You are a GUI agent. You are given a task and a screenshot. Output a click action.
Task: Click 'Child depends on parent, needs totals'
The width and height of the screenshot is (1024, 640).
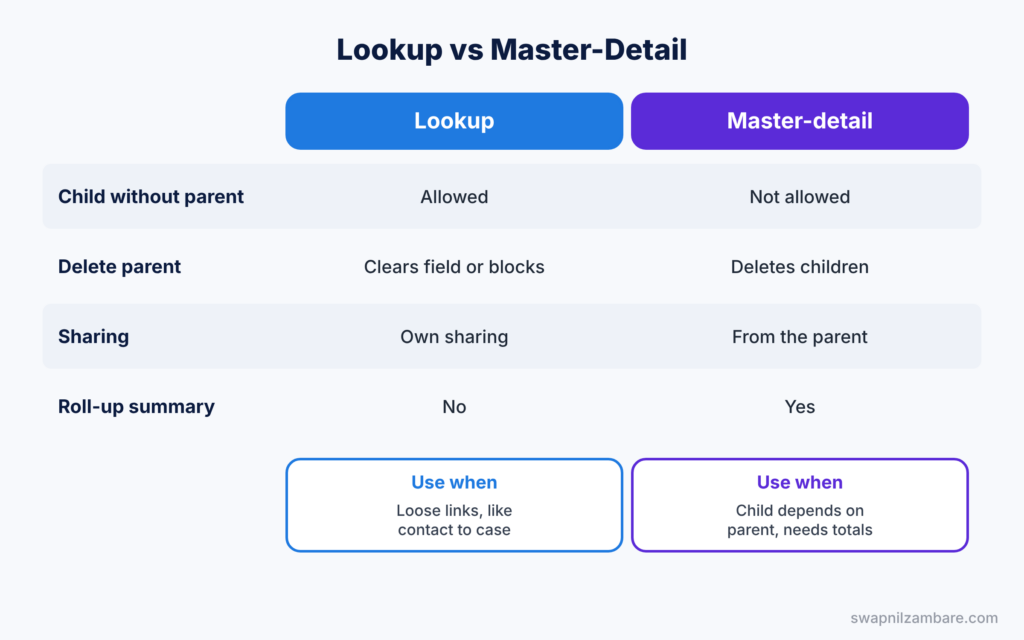799,520
